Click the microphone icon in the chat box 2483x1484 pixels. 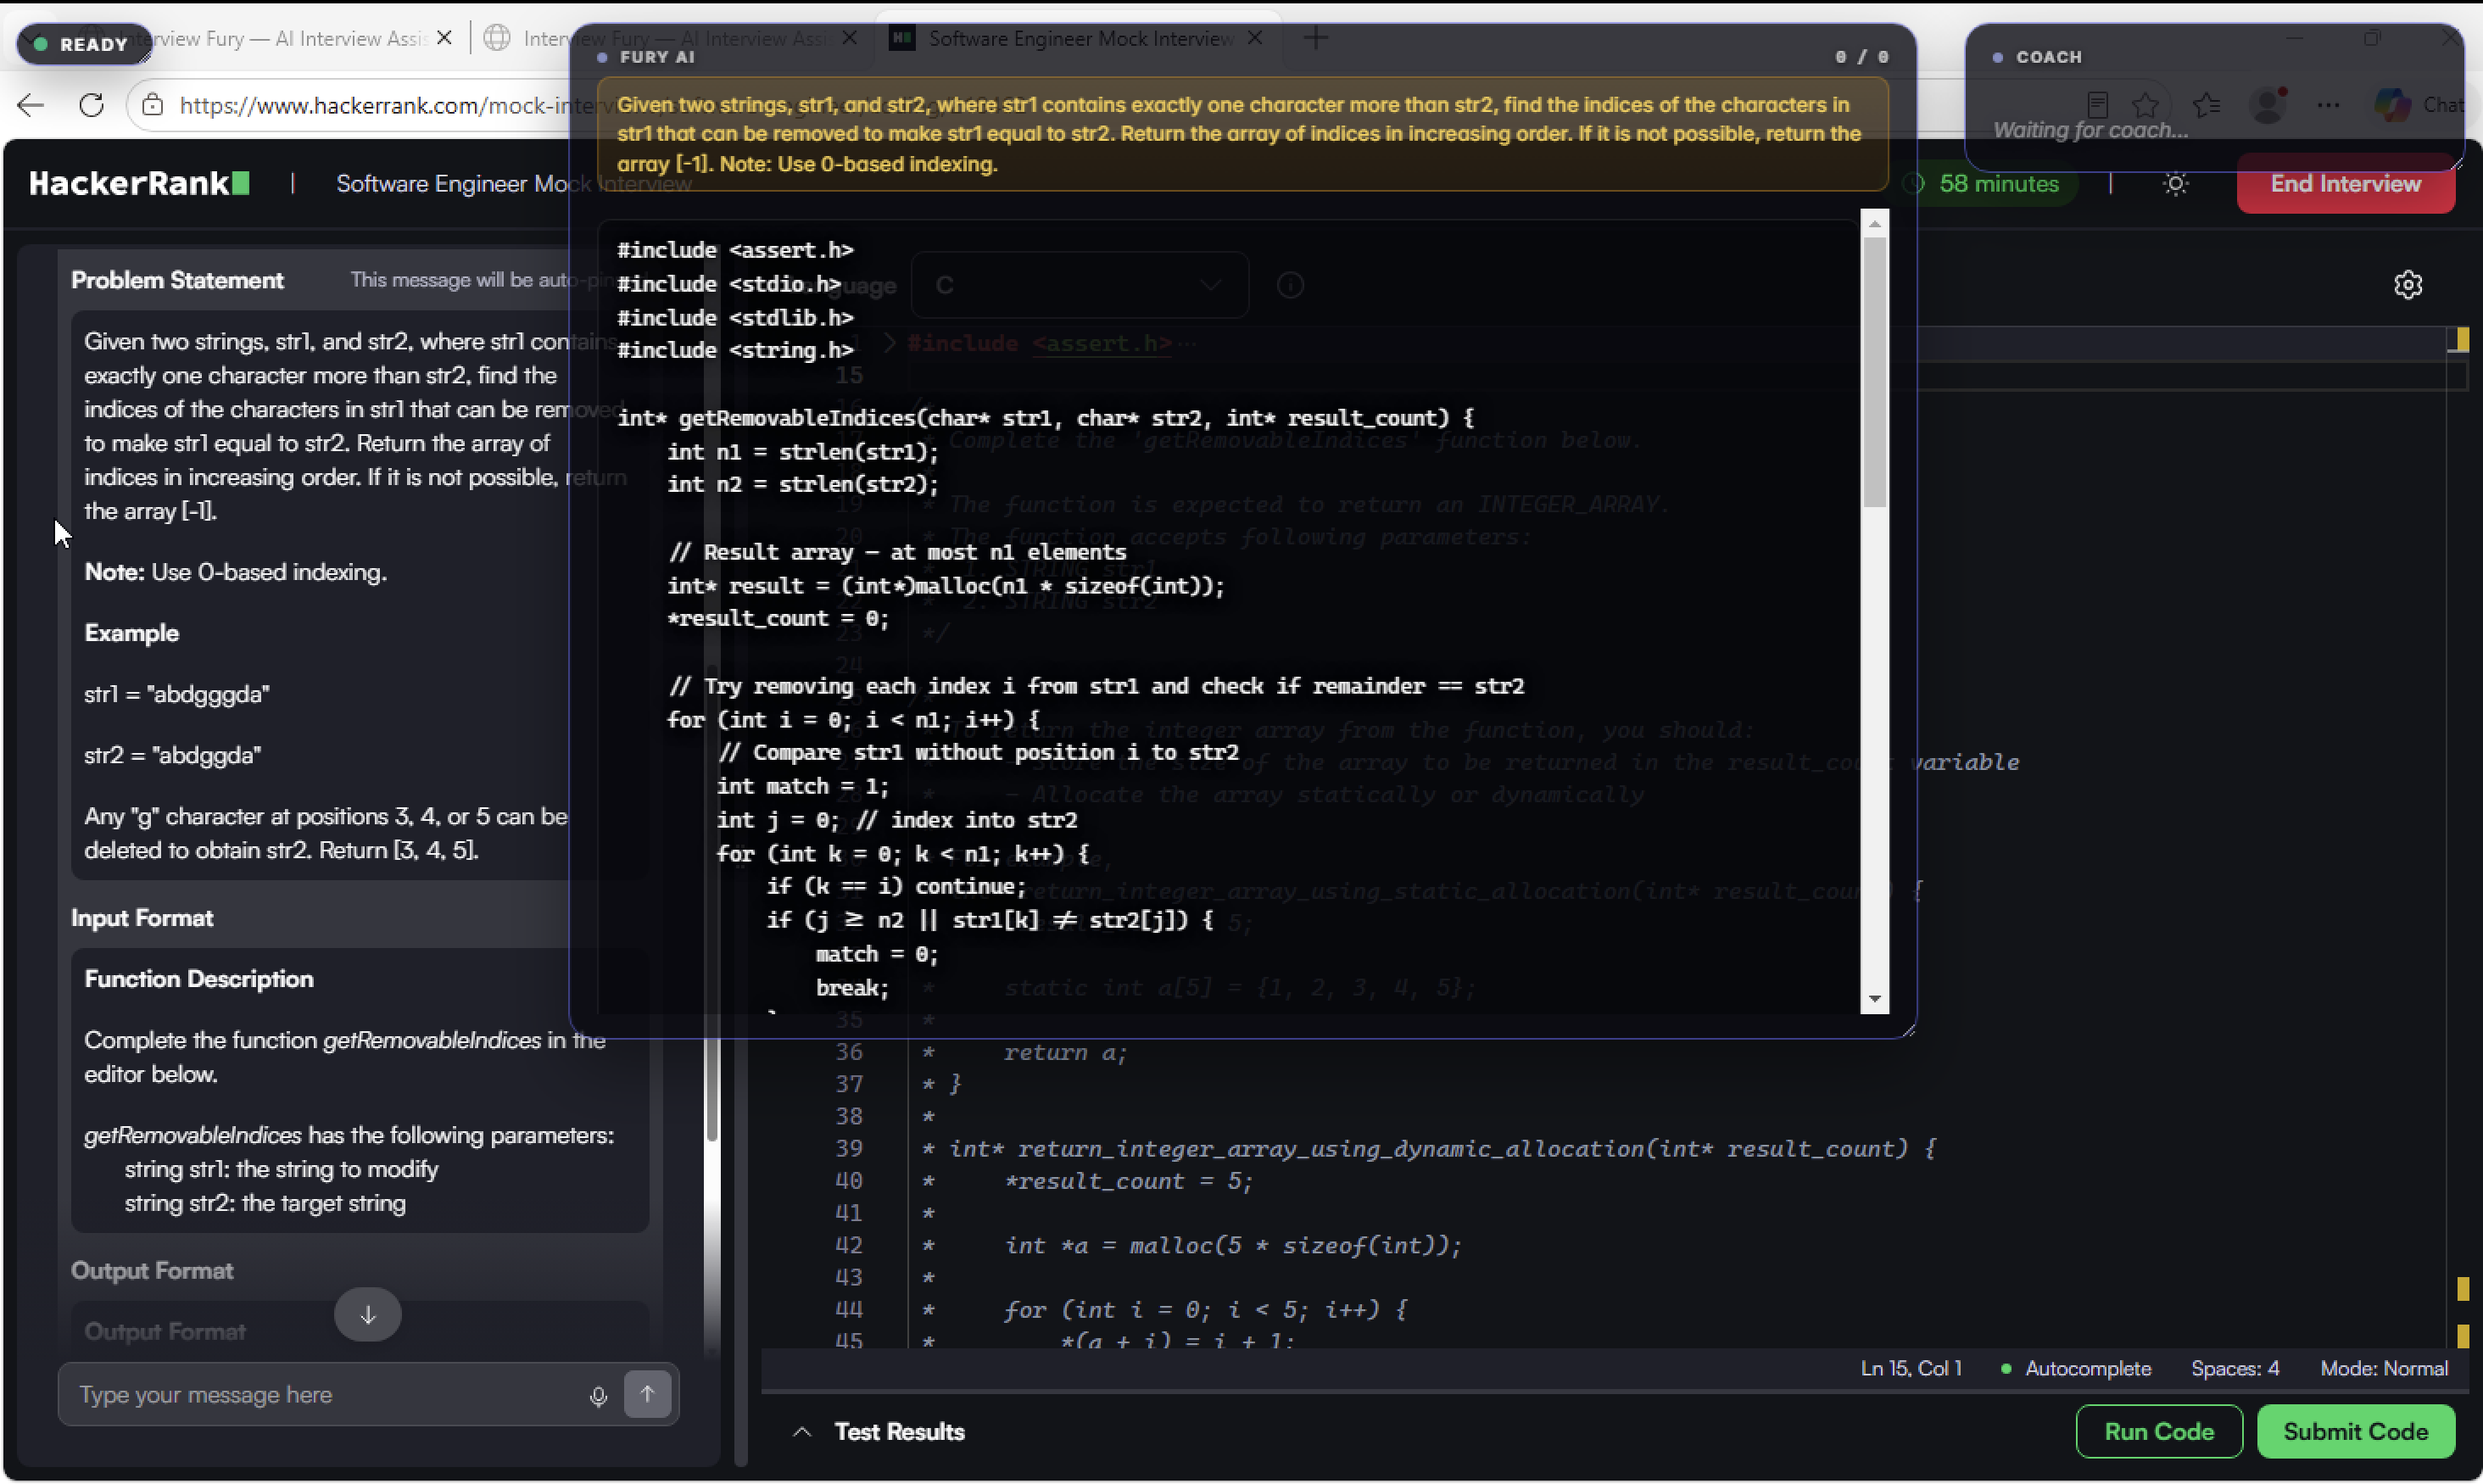[598, 1396]
